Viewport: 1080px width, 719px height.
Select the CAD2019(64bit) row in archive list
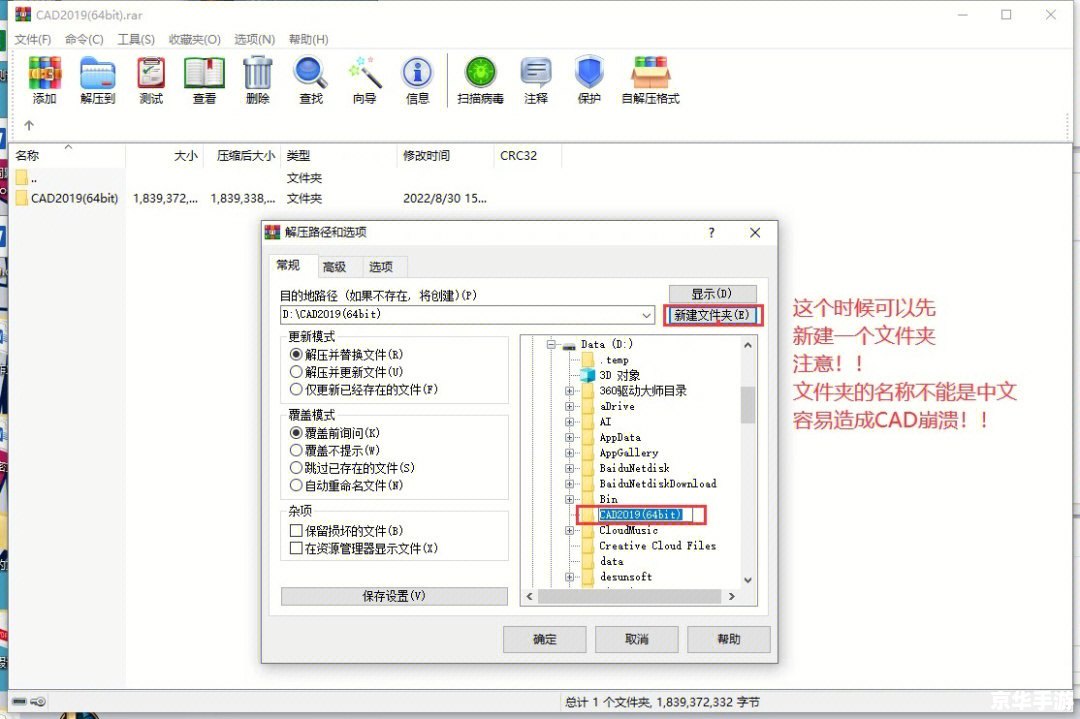[251, 198]
